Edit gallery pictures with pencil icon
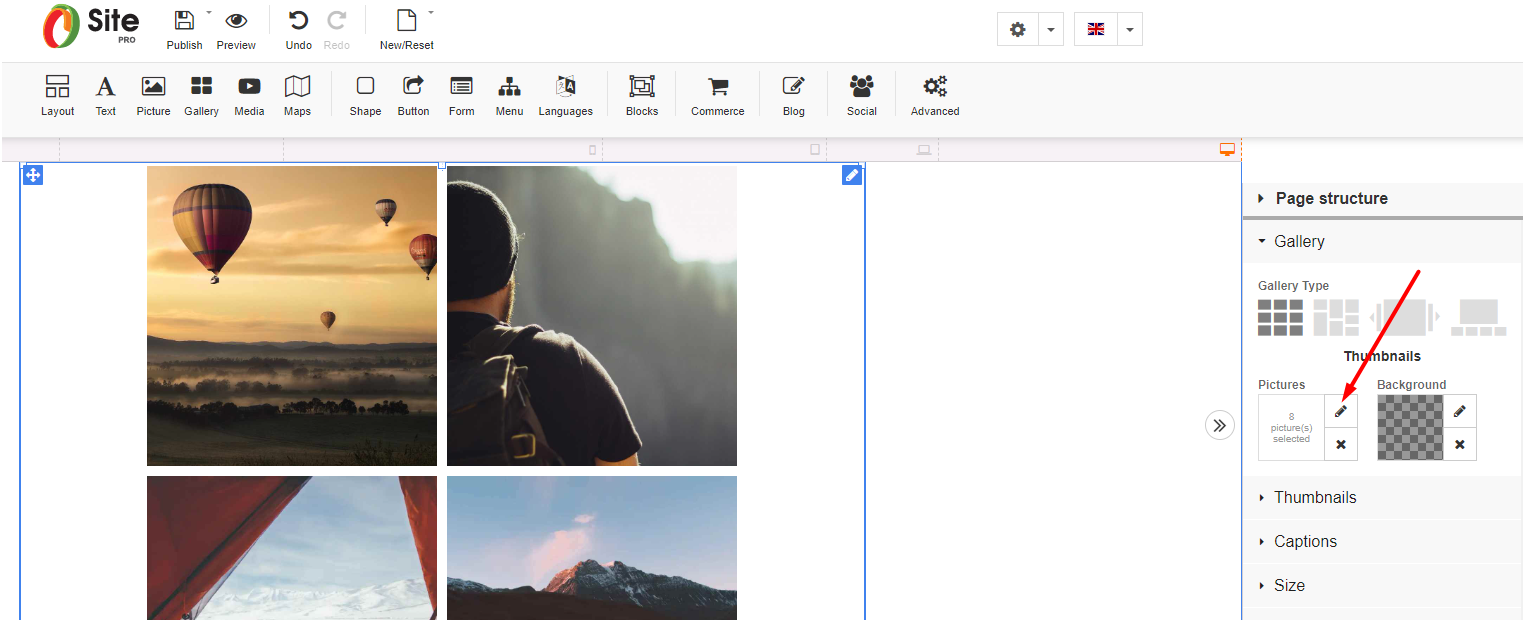Screen dimensions: 1528x620 pyautogui.click(x=1341, y=411)
